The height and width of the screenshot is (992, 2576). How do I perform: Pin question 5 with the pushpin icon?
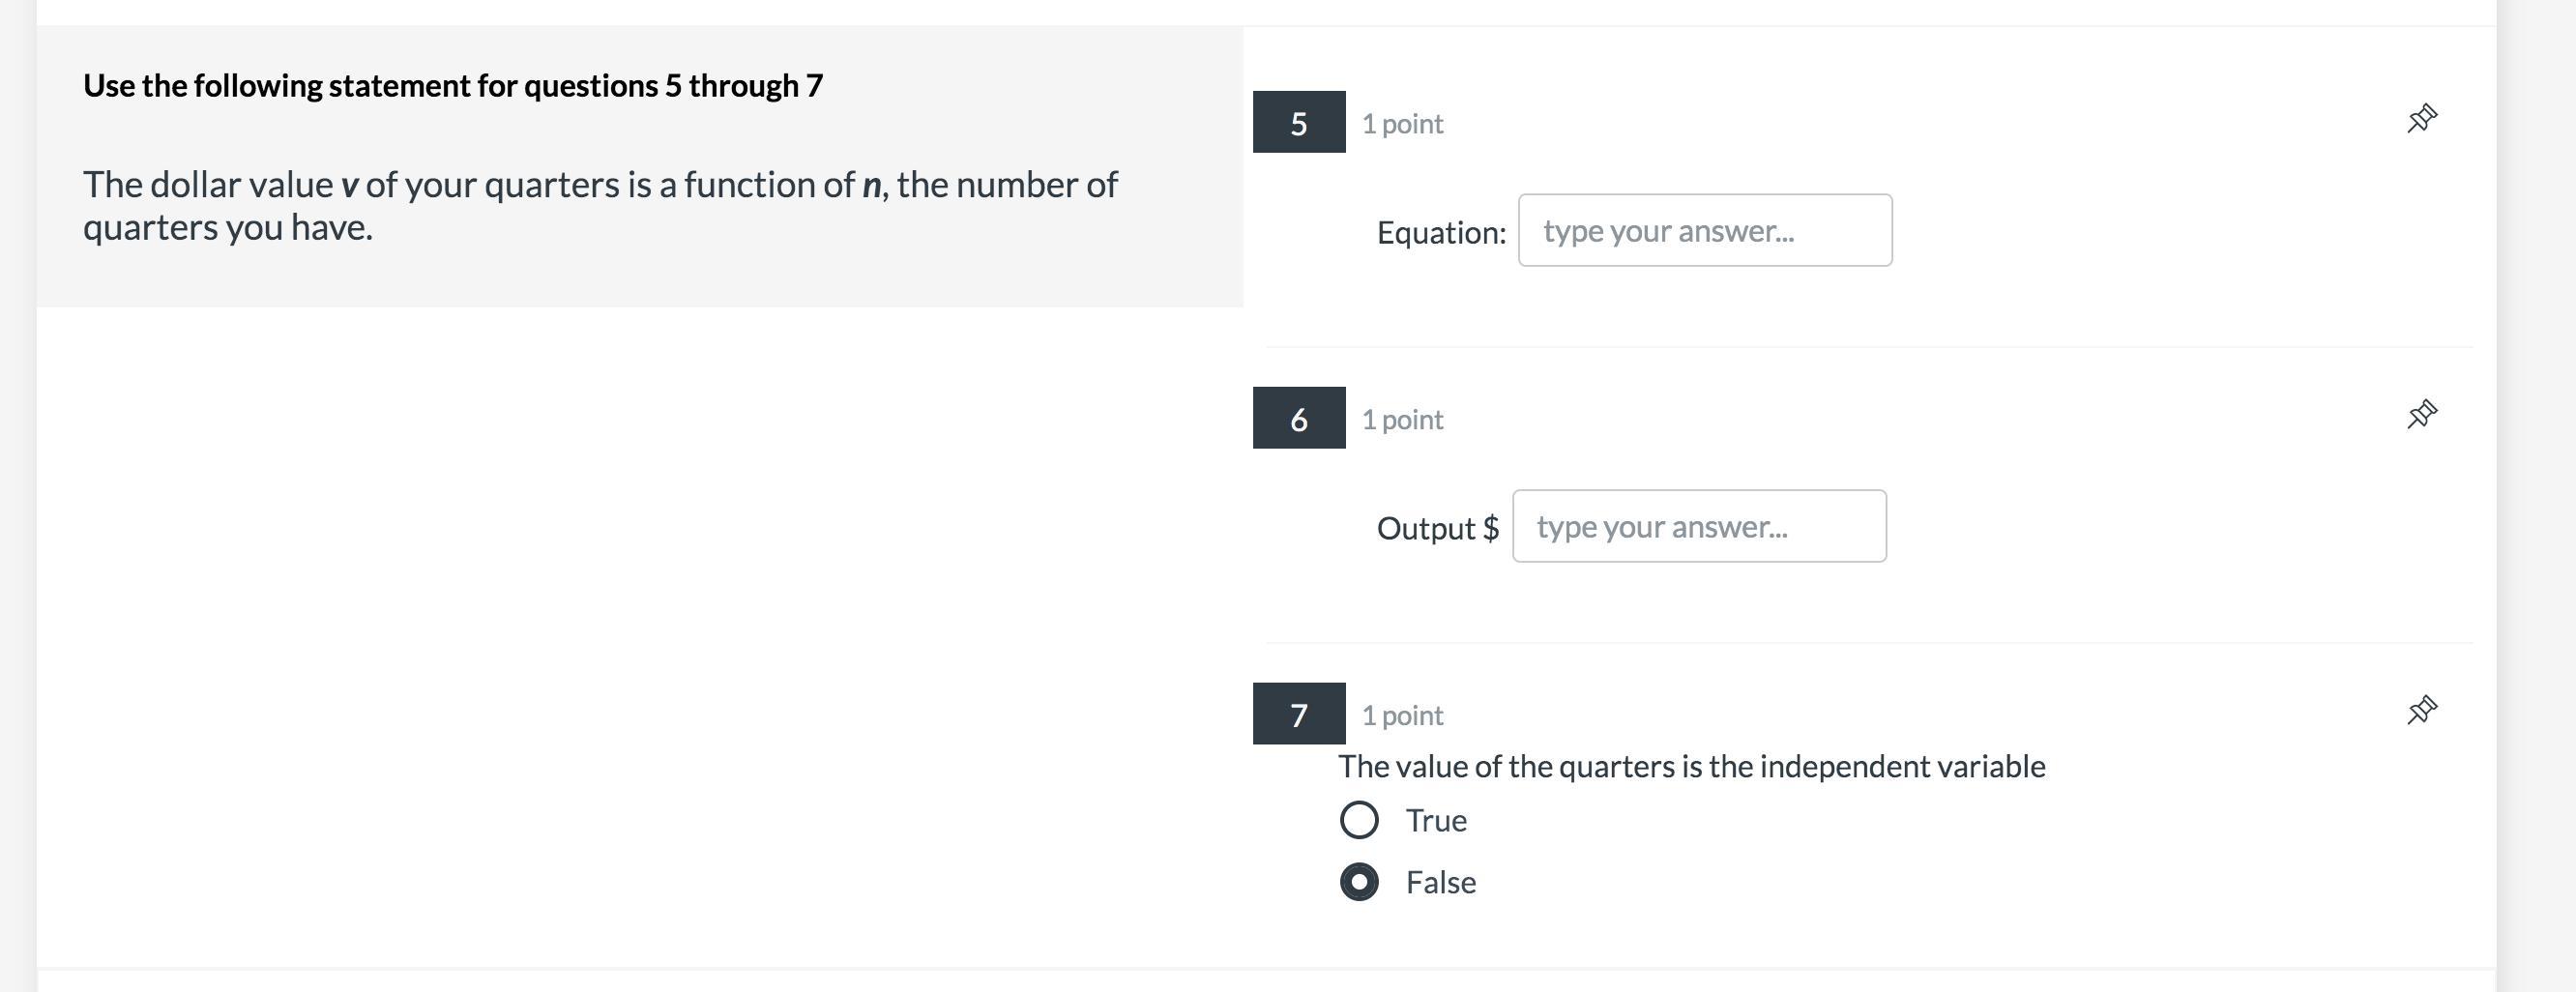tap(2421, 119)
